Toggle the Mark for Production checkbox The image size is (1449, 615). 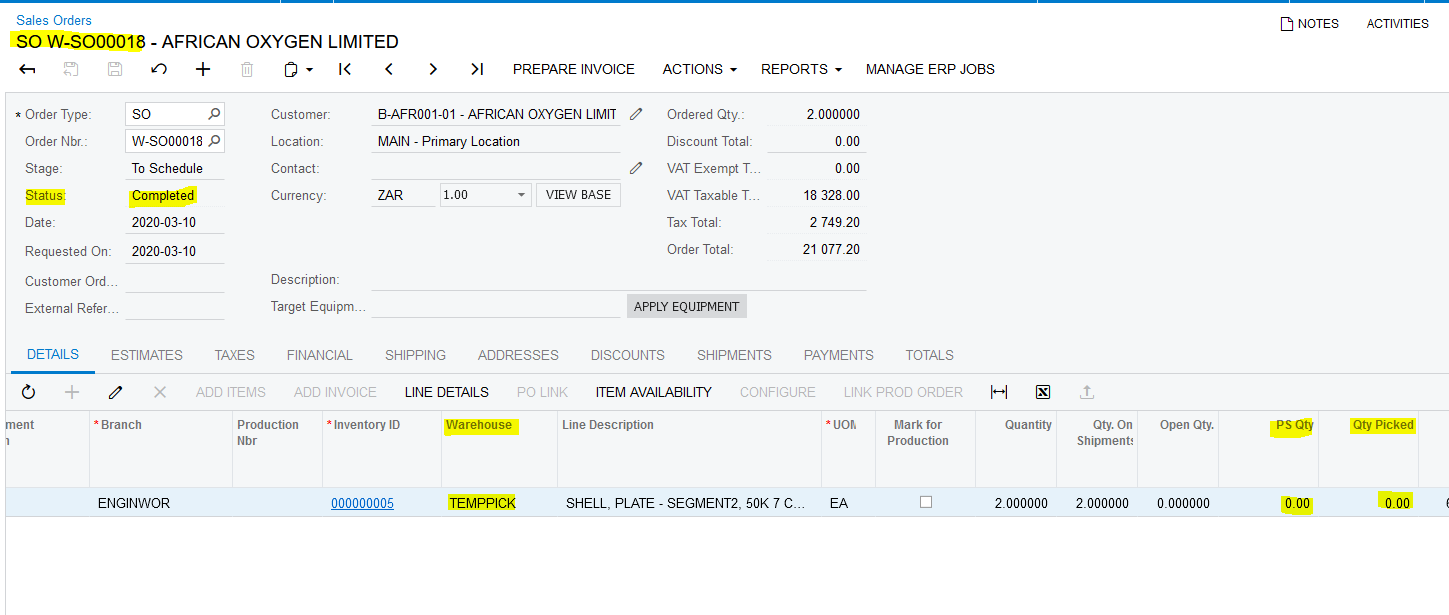pos(926,502)
